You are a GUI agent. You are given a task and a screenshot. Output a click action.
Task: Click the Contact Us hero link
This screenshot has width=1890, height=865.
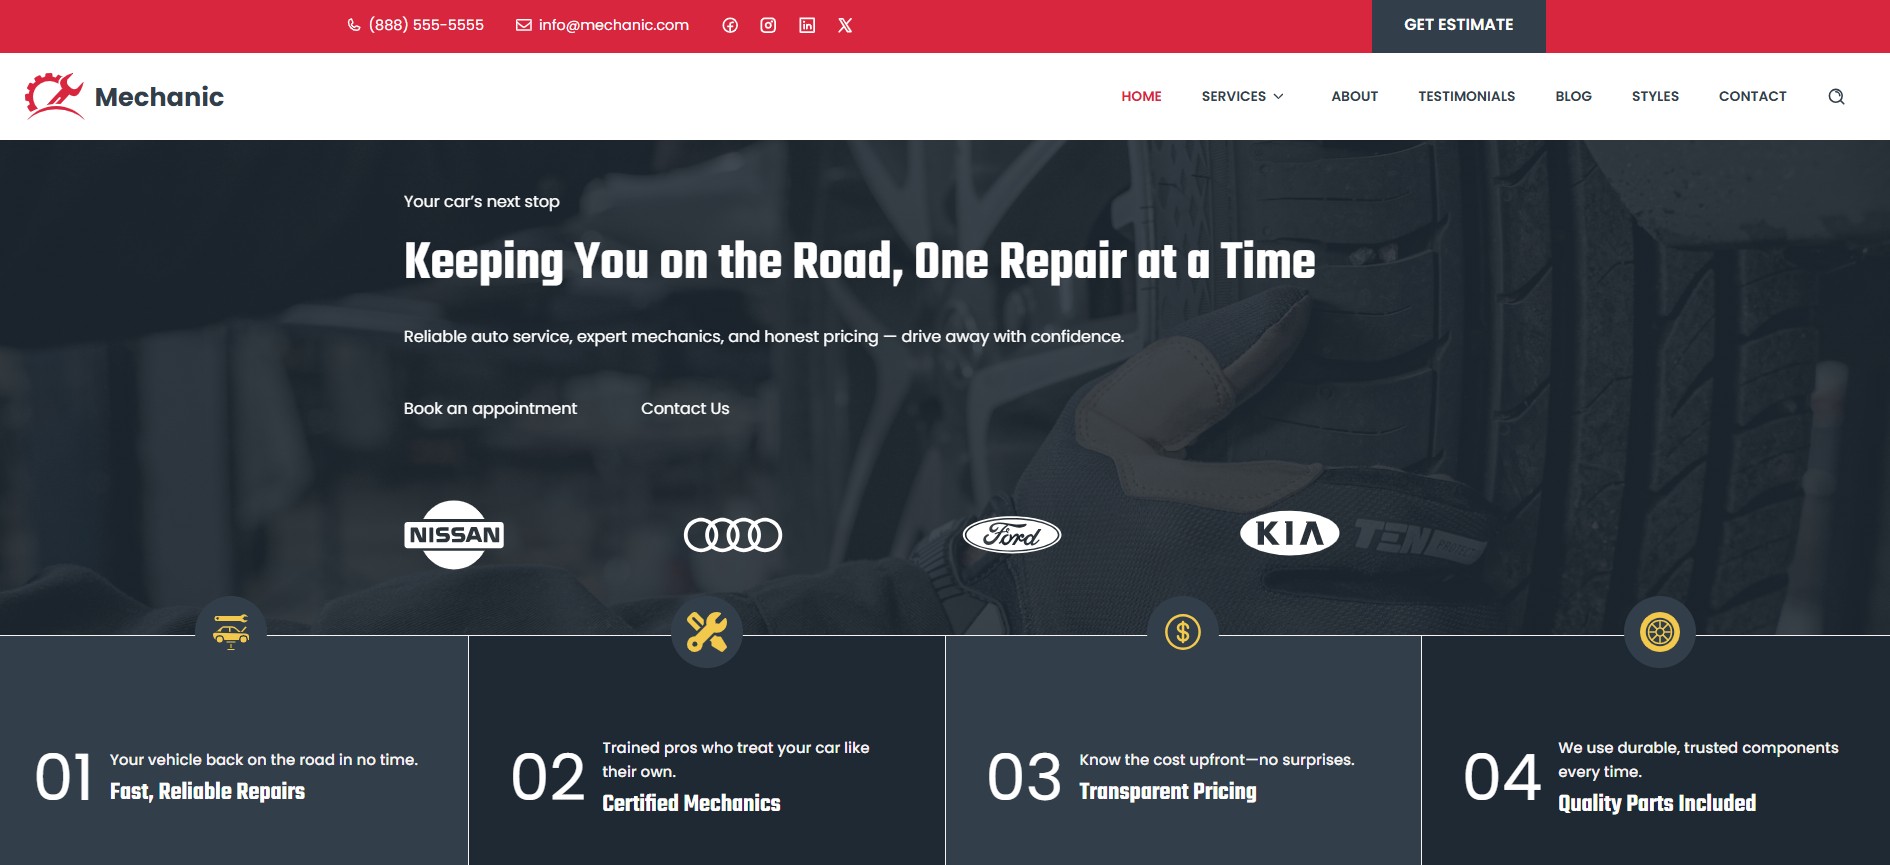click(685, 409)
